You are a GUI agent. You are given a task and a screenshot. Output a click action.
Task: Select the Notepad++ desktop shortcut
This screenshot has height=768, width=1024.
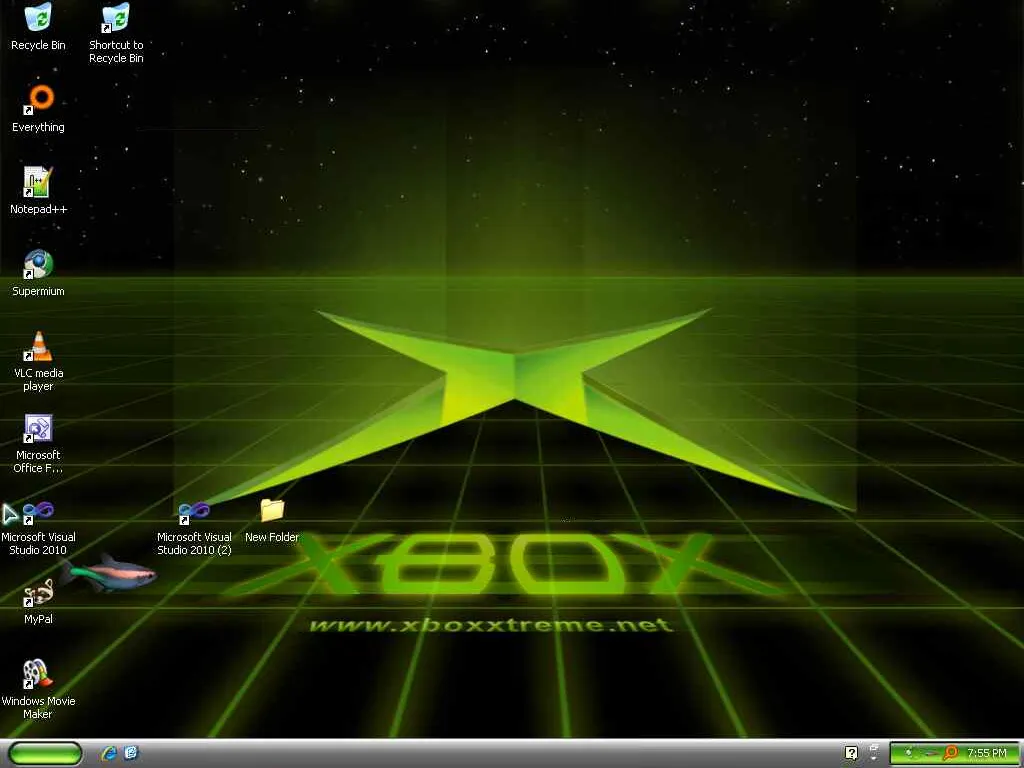[38, 190]
